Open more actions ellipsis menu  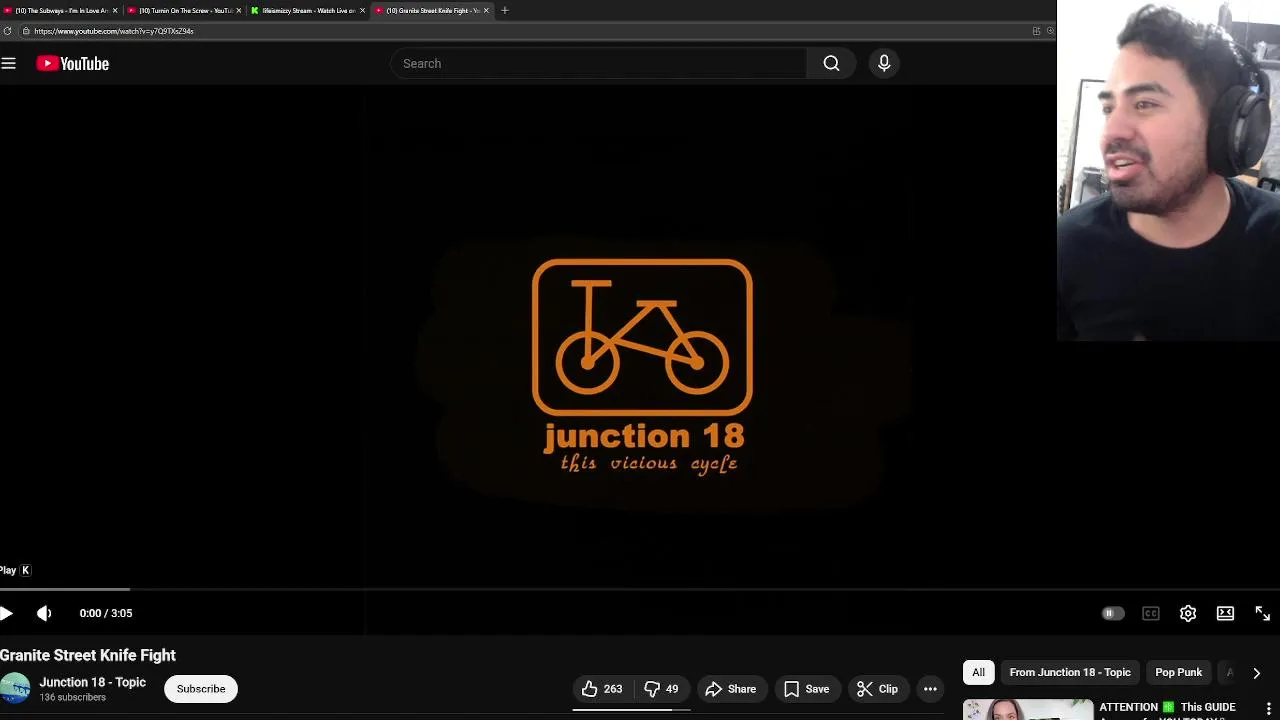coord(930,689)
